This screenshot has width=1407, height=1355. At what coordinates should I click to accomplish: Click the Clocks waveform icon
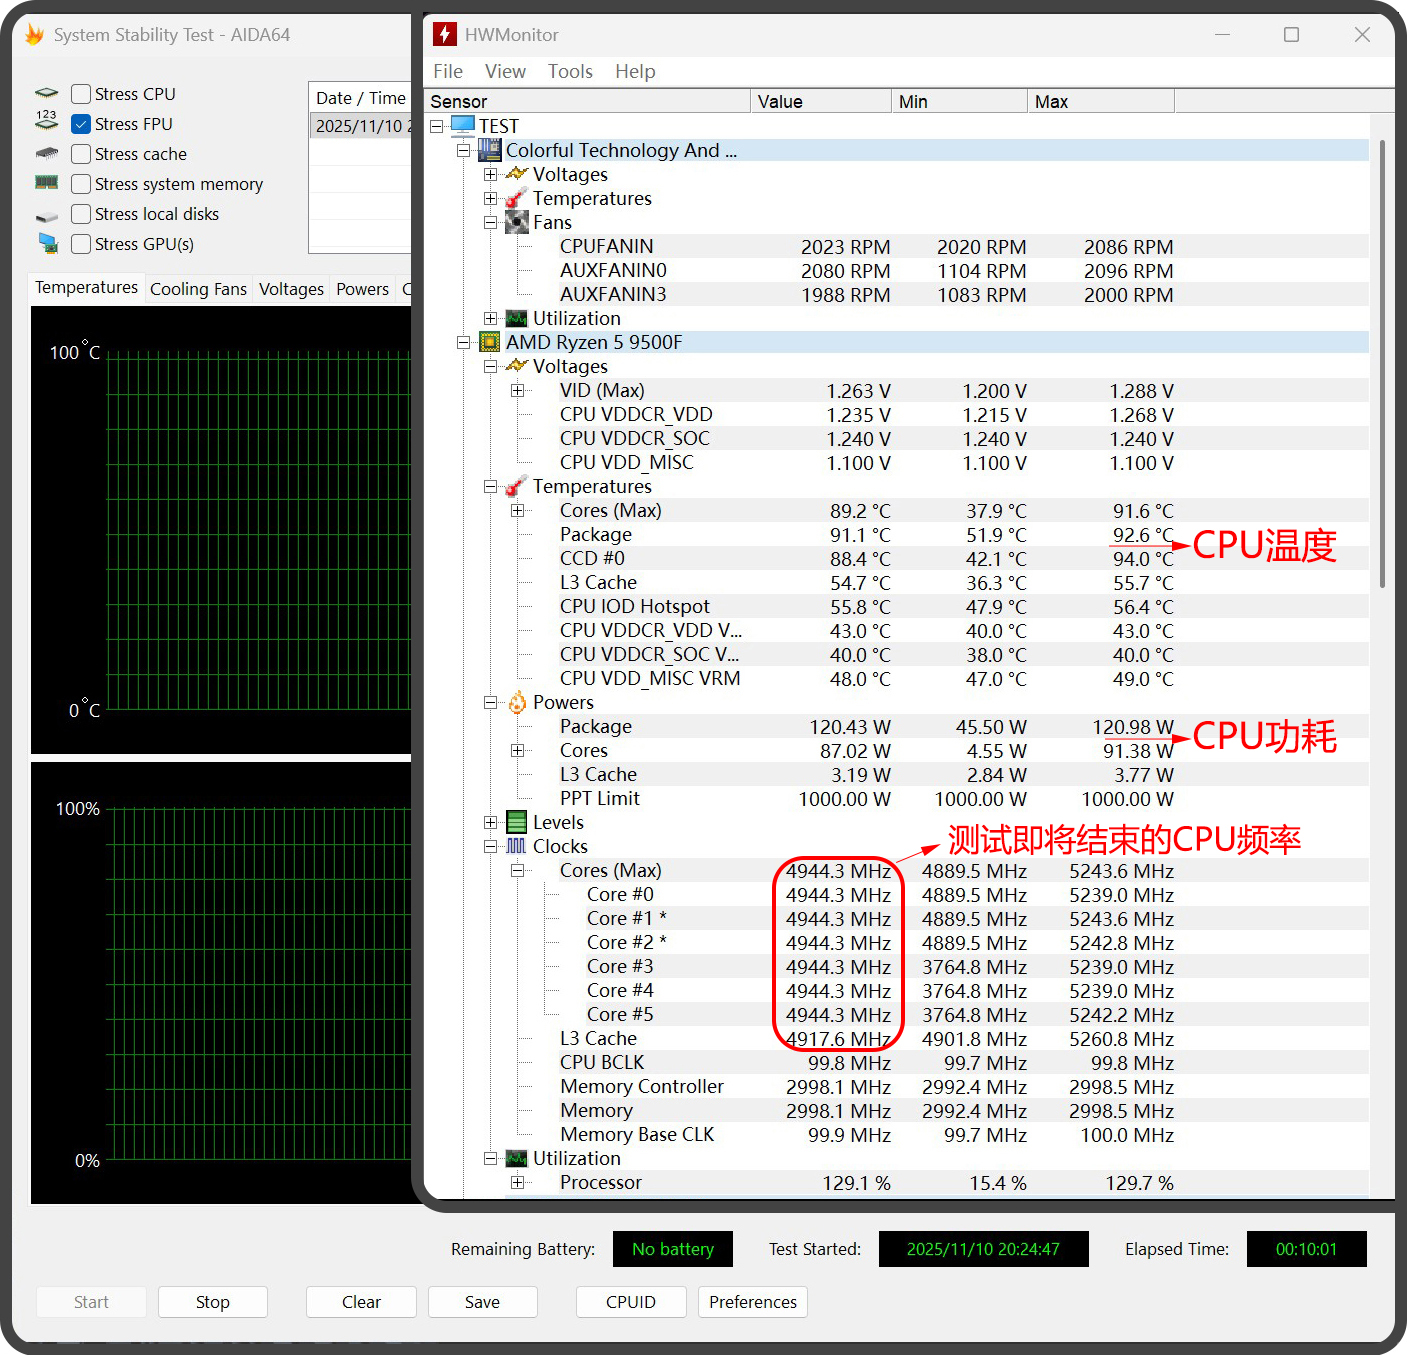click(516, 846)
